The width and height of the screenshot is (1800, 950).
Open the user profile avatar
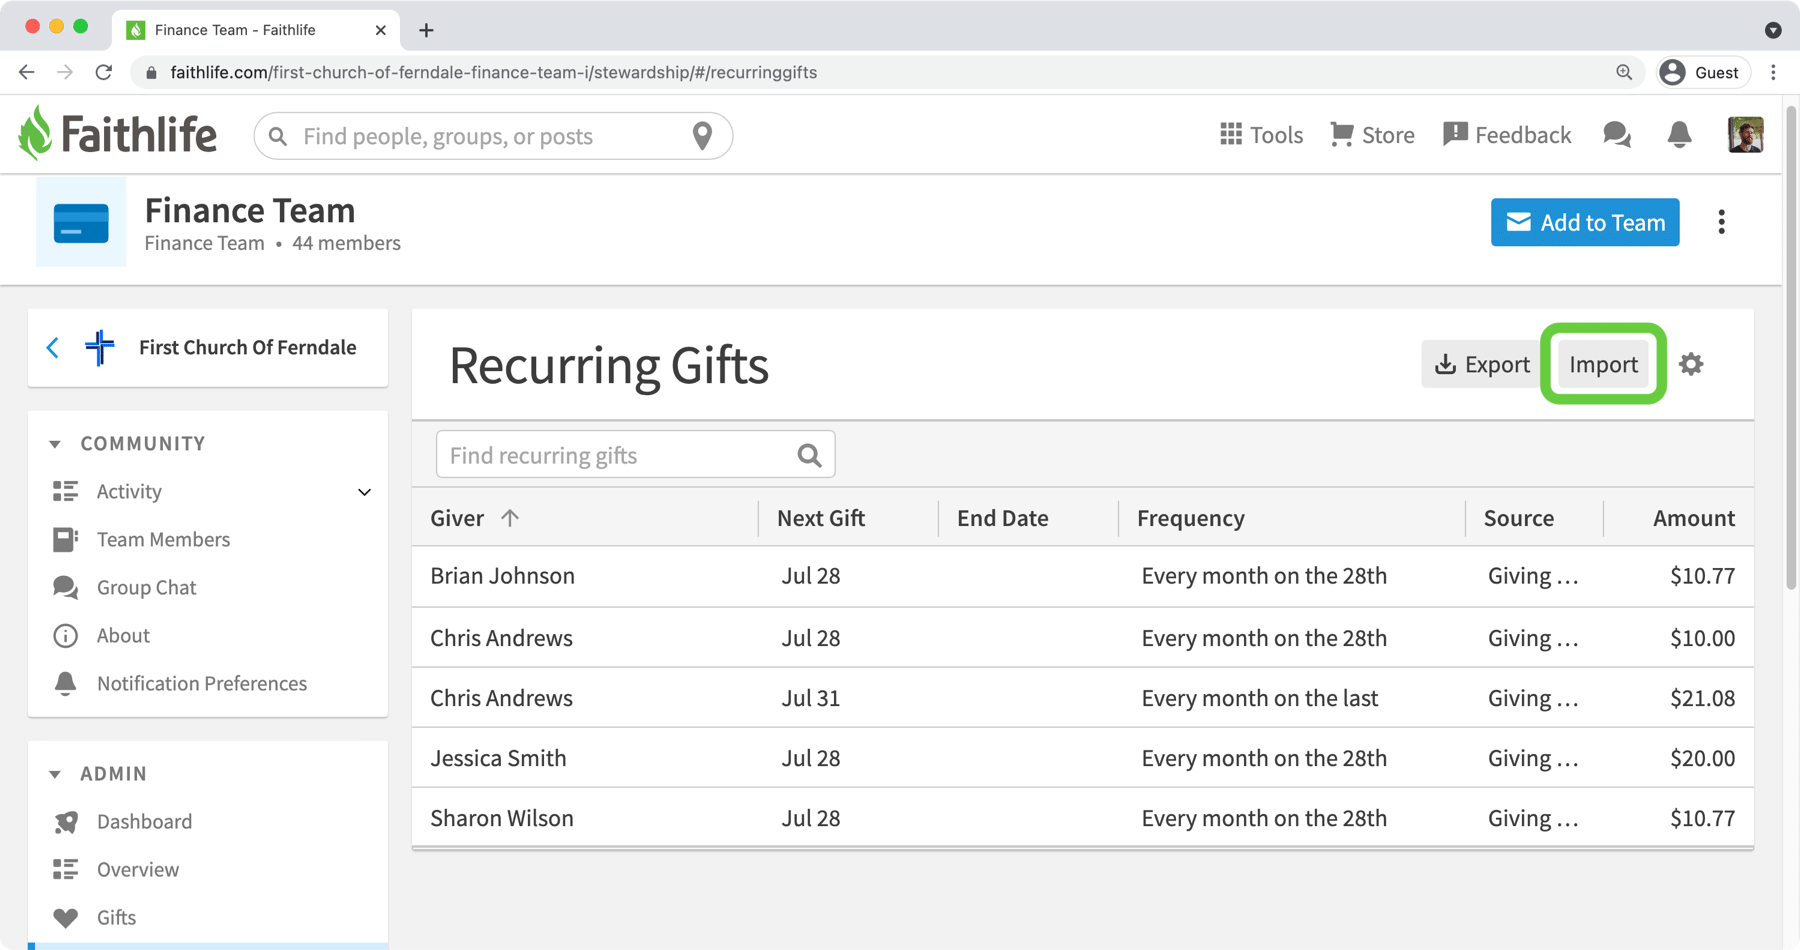pos(1746,135)
